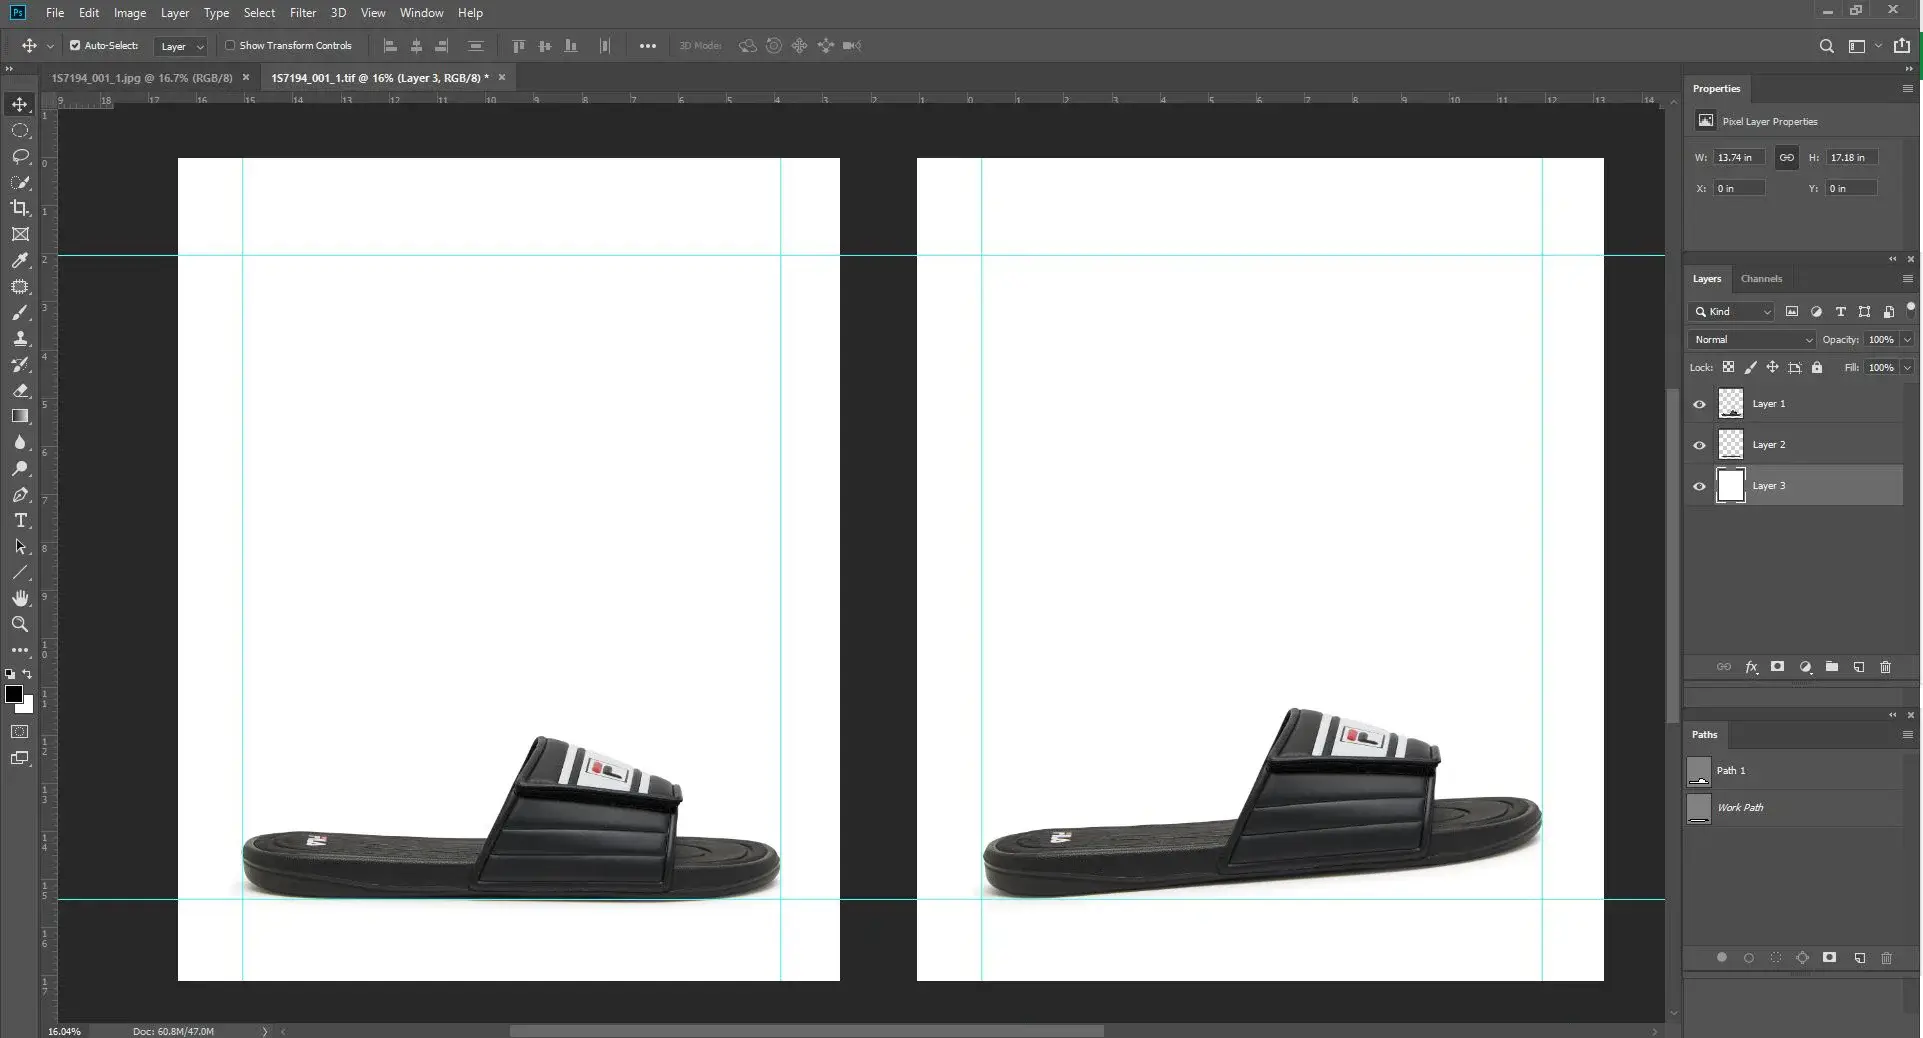Click the foreground color swatch
The width and height of the screenshot is (1923, 1038).
pos(14,694)
